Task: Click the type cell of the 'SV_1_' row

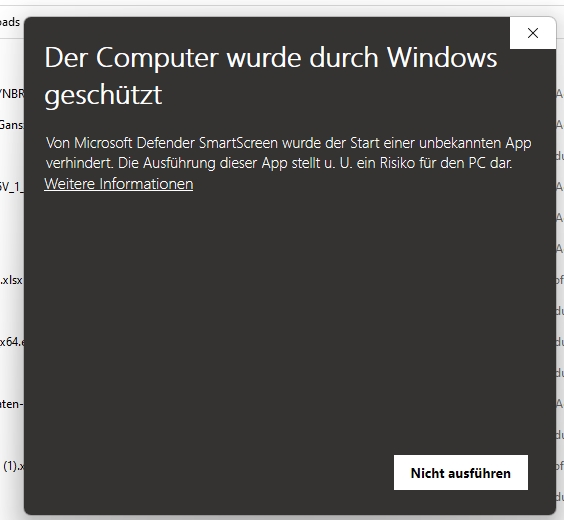Action: coord(560,187)
